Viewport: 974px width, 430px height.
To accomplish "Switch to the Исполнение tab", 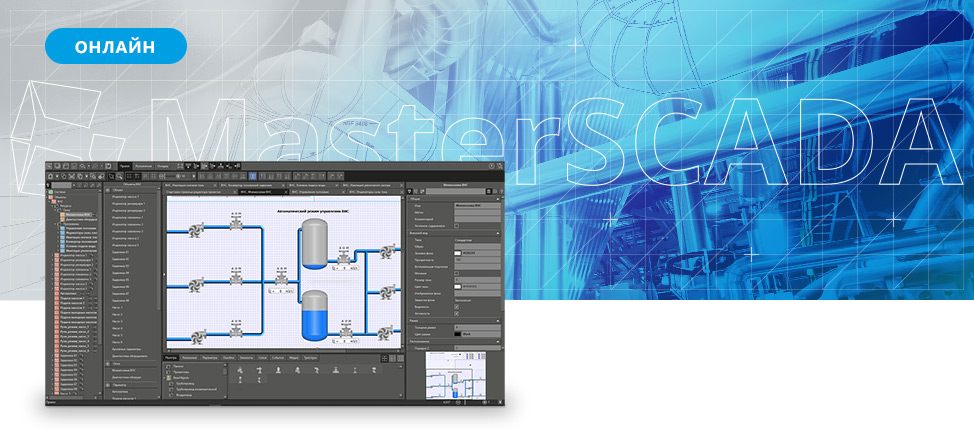I will (x=144, y=166).
